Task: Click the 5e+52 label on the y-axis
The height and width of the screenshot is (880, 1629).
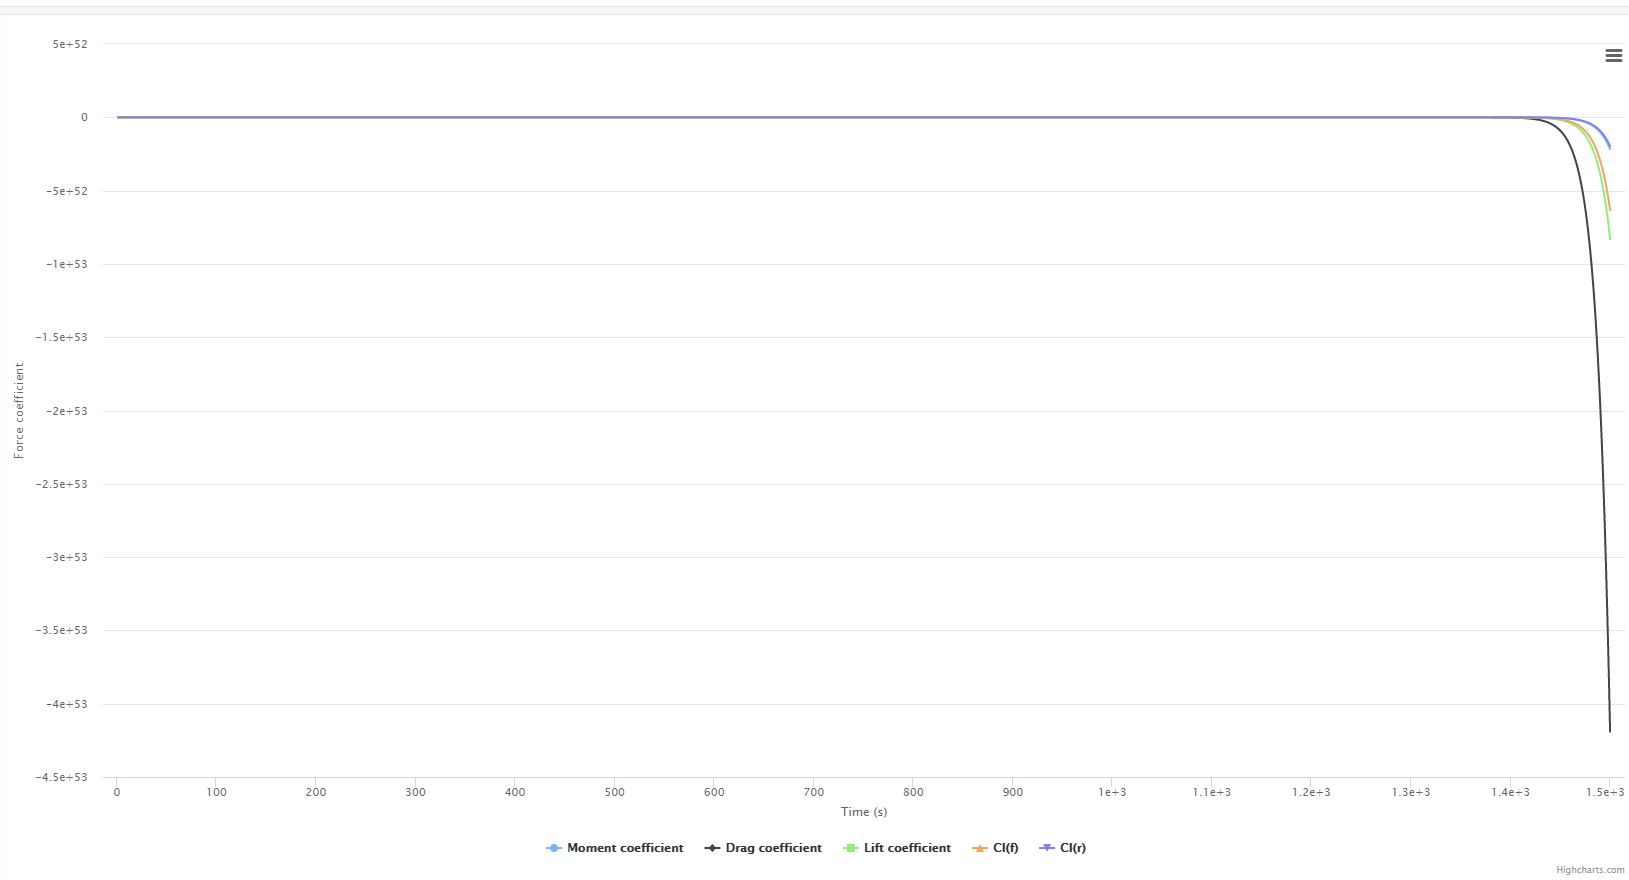Action: point(70,44)
